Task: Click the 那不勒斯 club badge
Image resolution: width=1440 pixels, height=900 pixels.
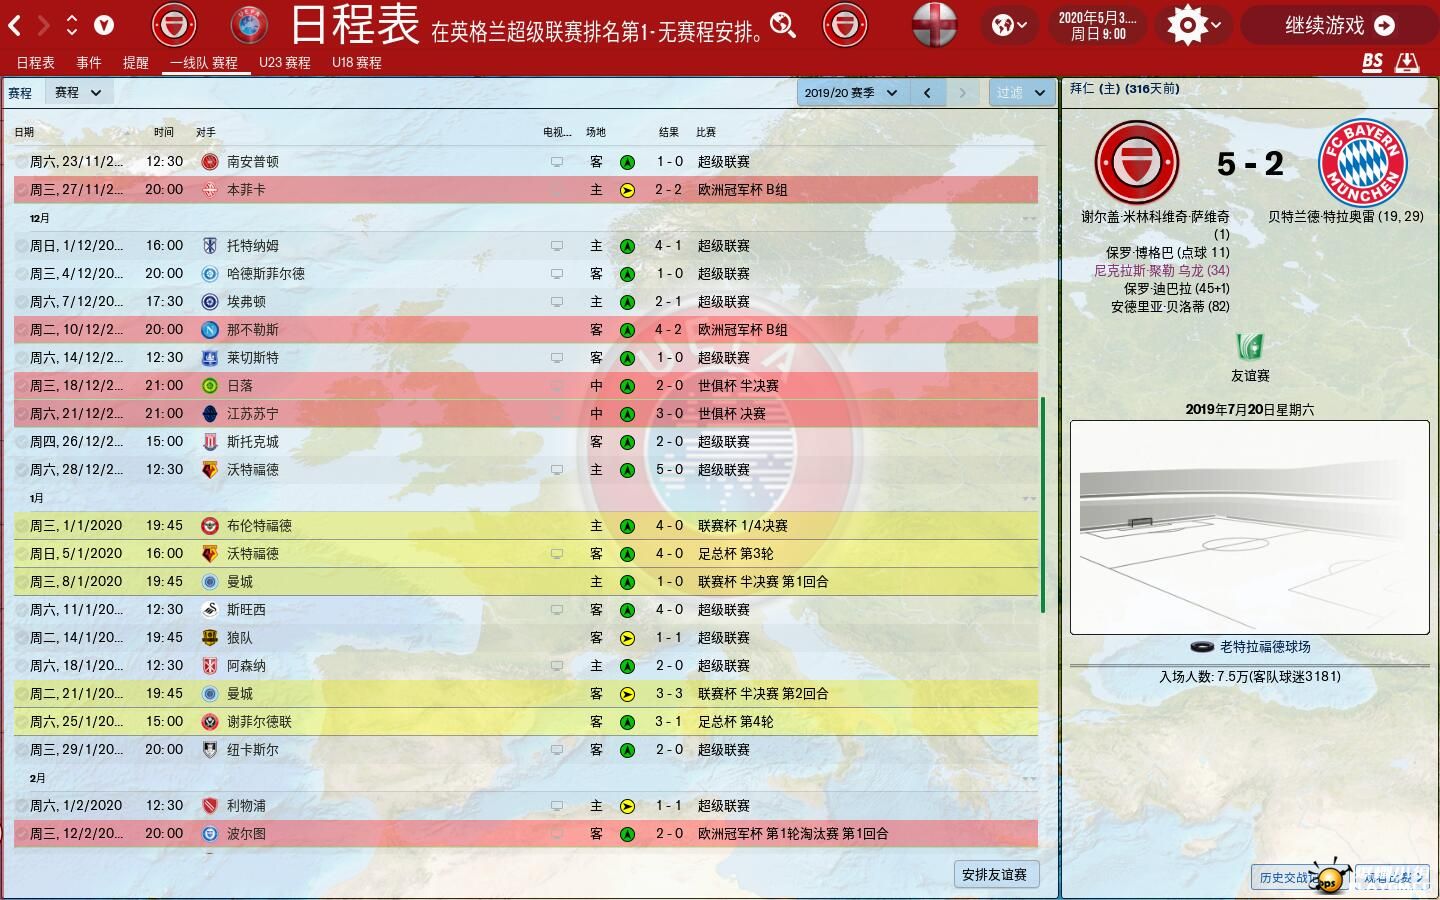Action: tap(210, 329)
